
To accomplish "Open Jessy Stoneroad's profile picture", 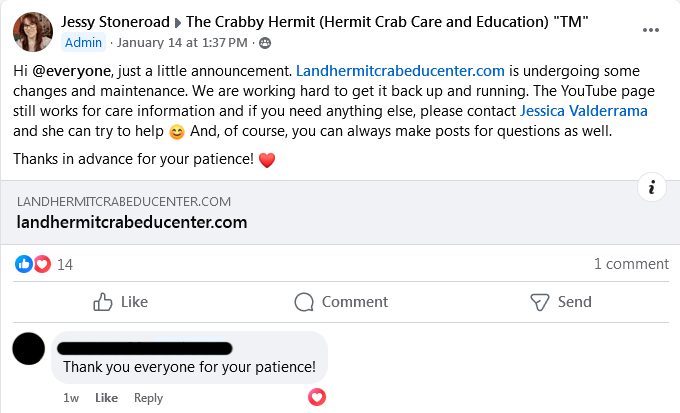I will (x=32, y=31).
